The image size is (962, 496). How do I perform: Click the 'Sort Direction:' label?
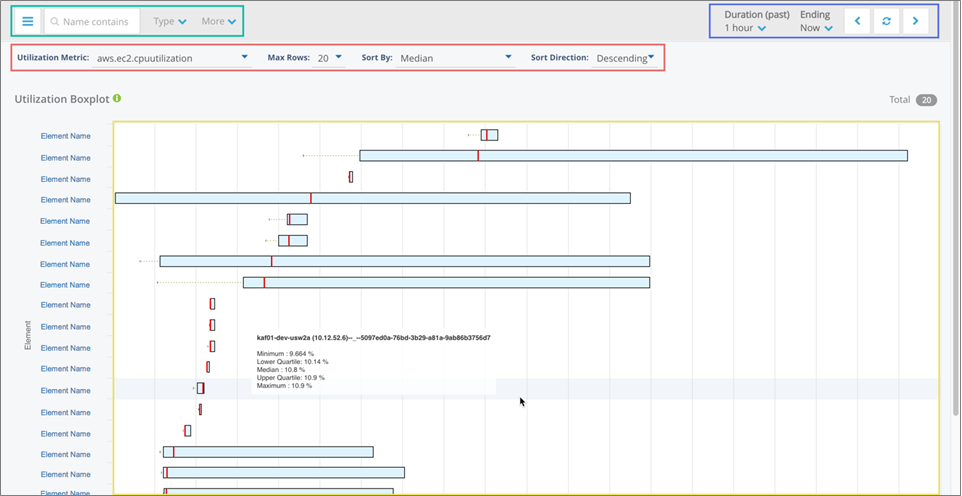(560, 58)
